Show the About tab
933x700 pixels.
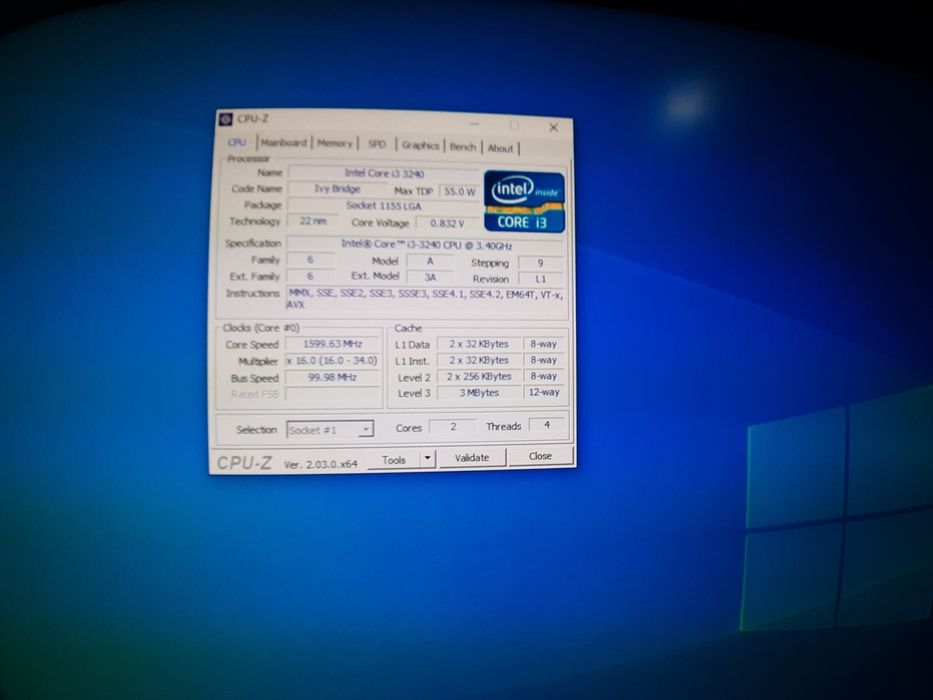(x=500, y=148)
